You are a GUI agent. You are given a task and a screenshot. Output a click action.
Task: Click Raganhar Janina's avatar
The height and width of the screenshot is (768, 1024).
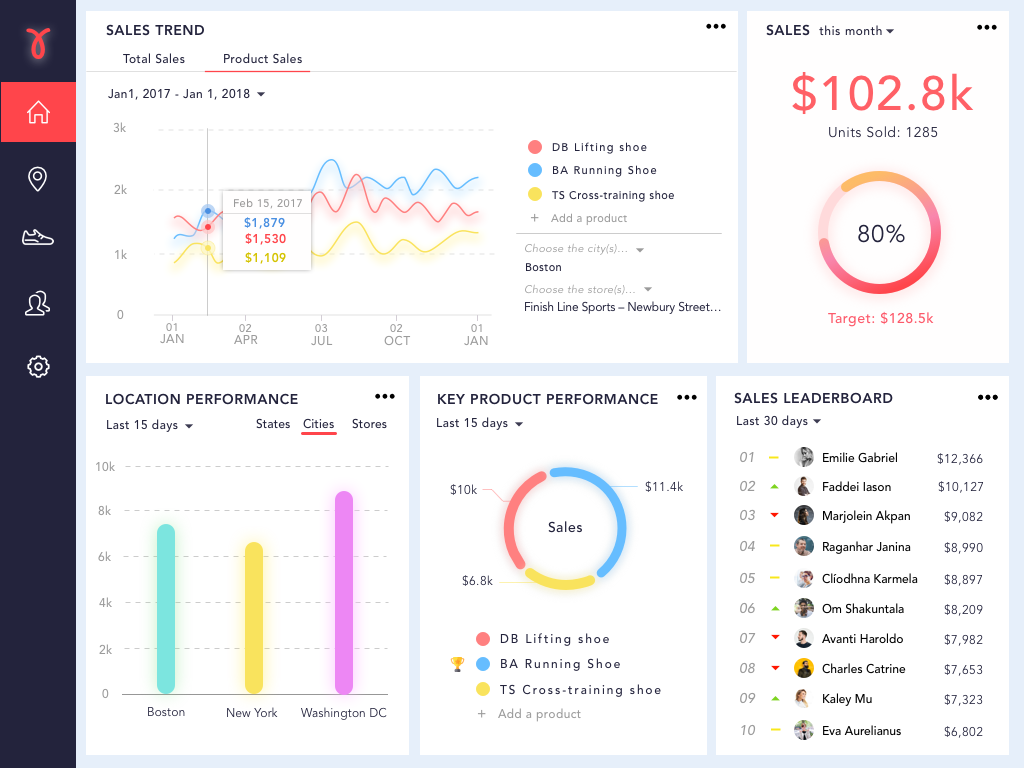804,546
